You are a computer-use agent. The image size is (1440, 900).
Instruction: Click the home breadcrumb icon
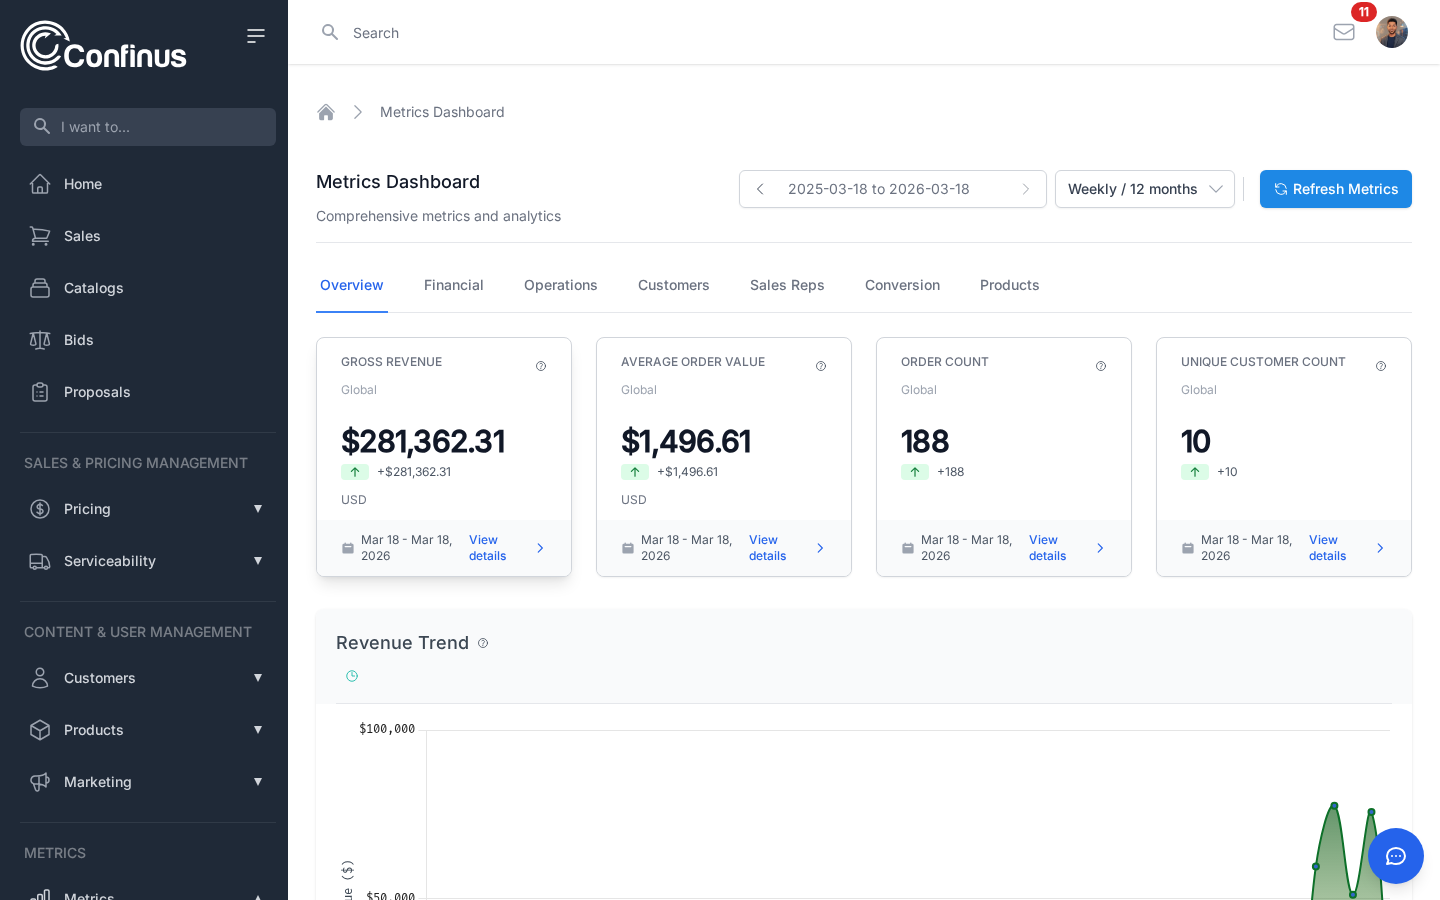click(x=326, y=112)
